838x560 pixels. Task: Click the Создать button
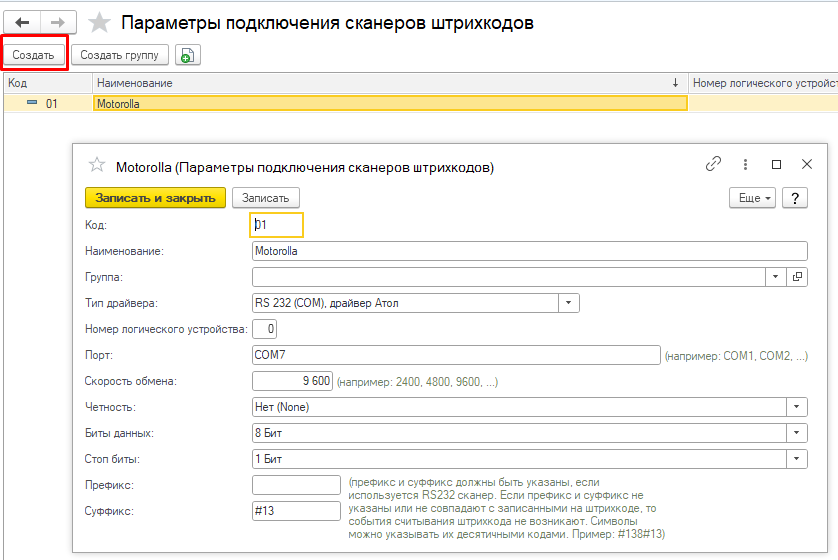pyautogui.click(x=33, y=55)
